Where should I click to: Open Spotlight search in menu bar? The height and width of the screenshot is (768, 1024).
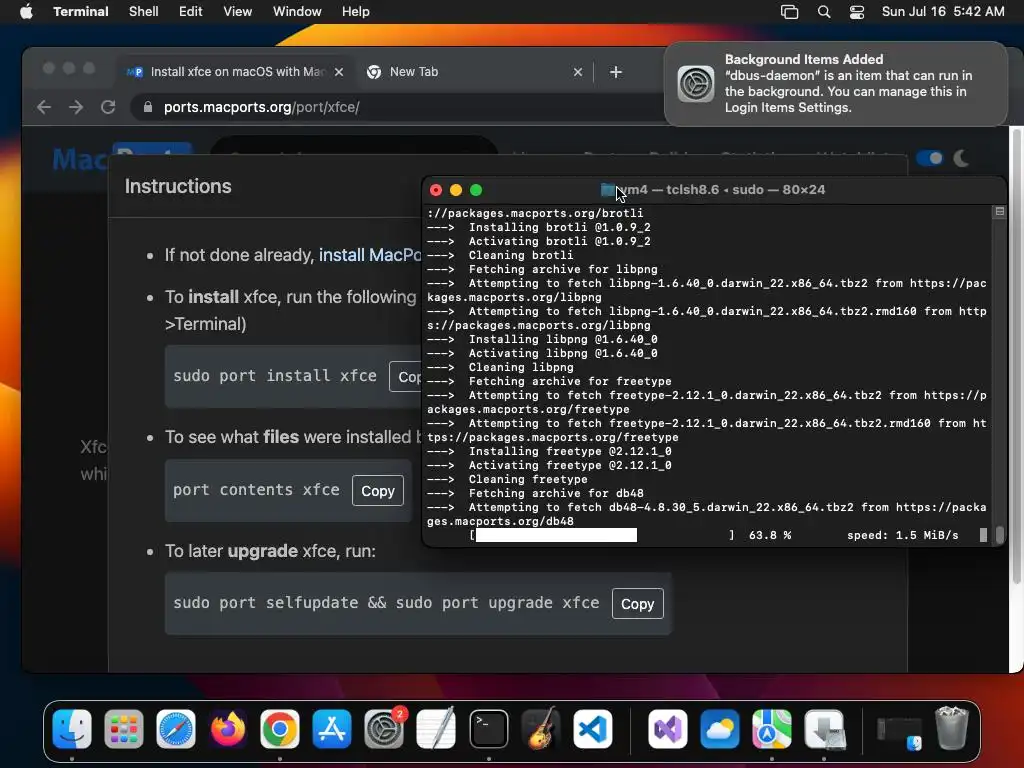(824, 12)
